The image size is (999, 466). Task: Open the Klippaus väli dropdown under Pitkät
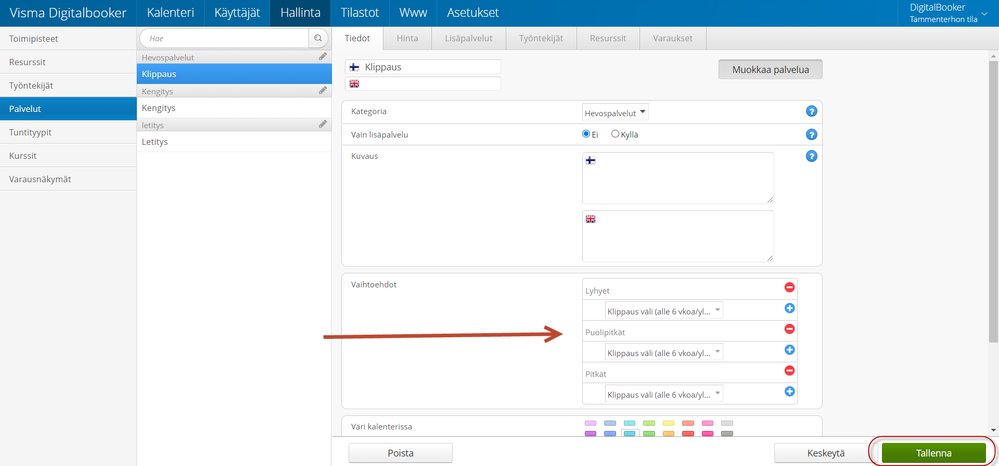(664, 395)
